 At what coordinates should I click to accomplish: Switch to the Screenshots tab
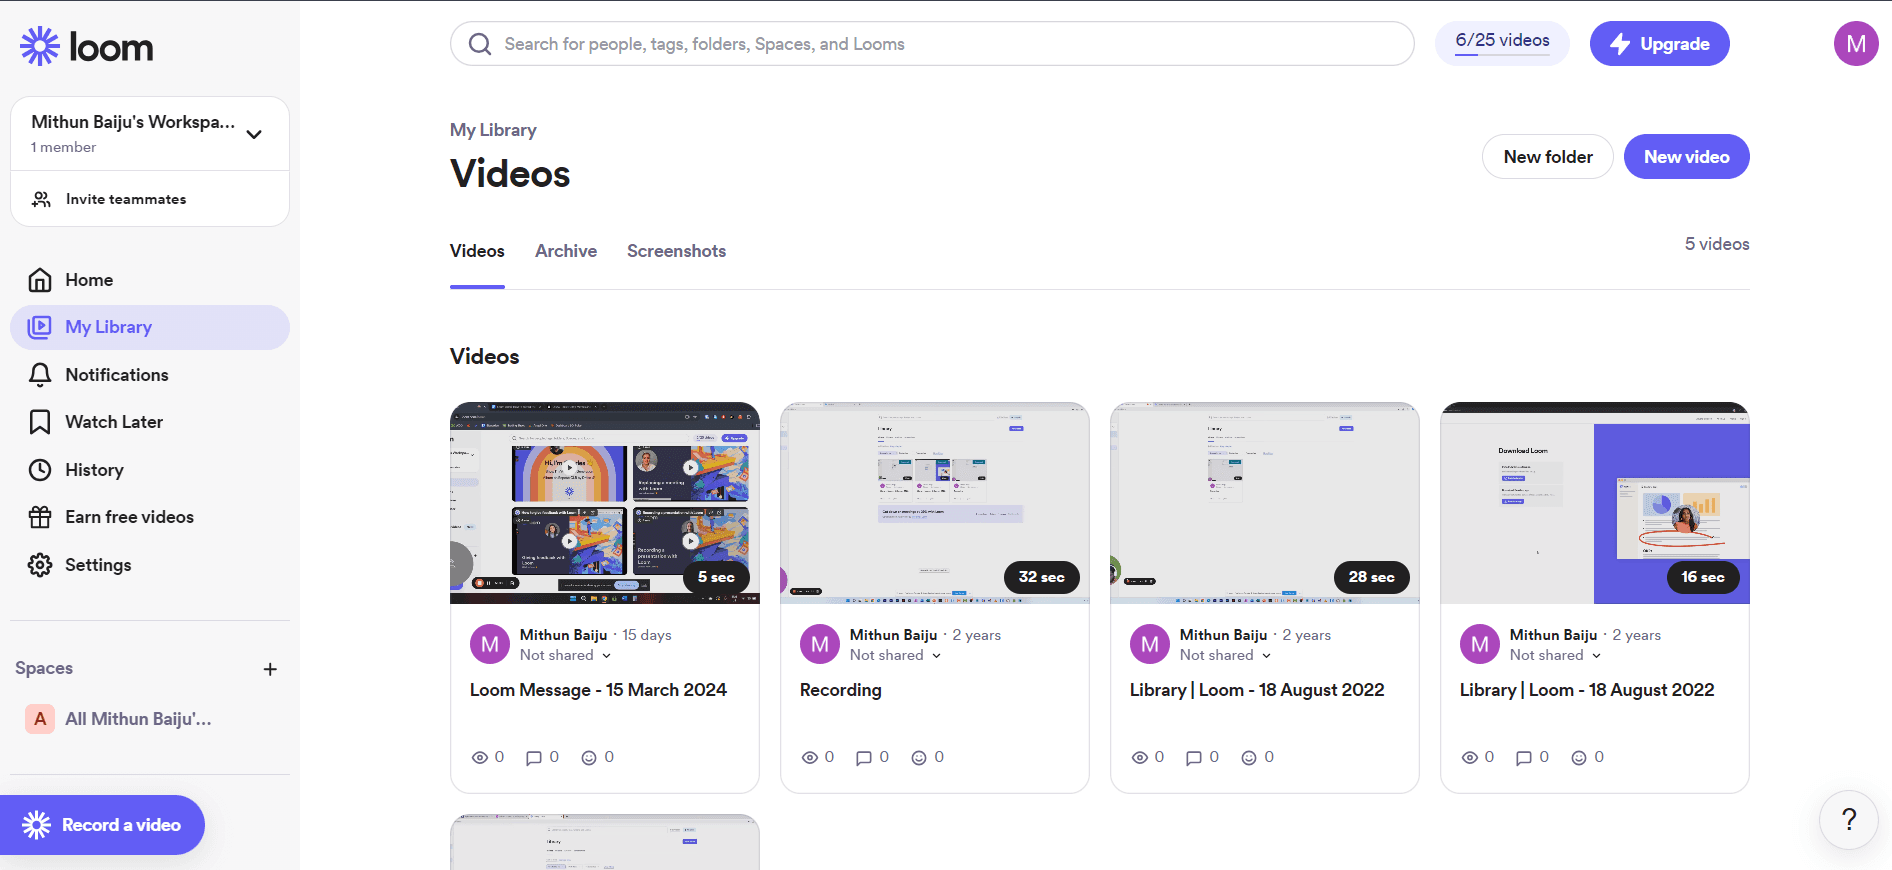click(x=676, y=251)
